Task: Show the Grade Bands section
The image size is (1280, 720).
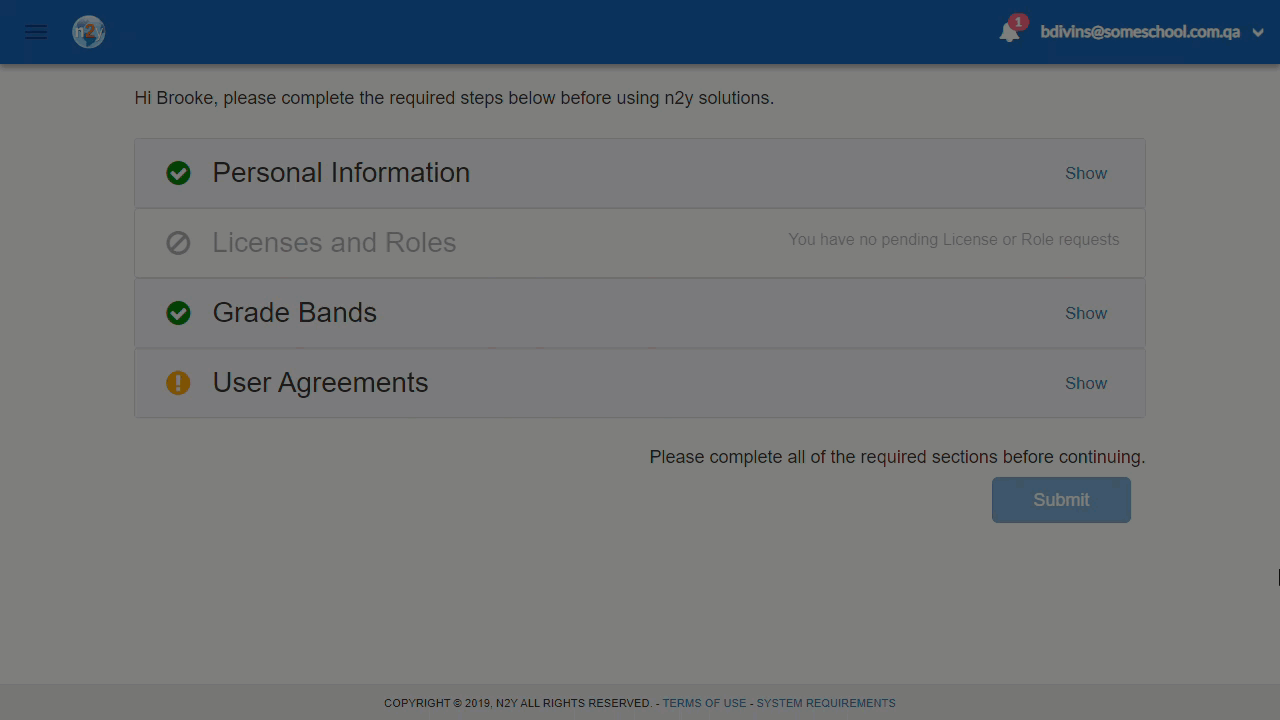Action: click(1086, 313)
